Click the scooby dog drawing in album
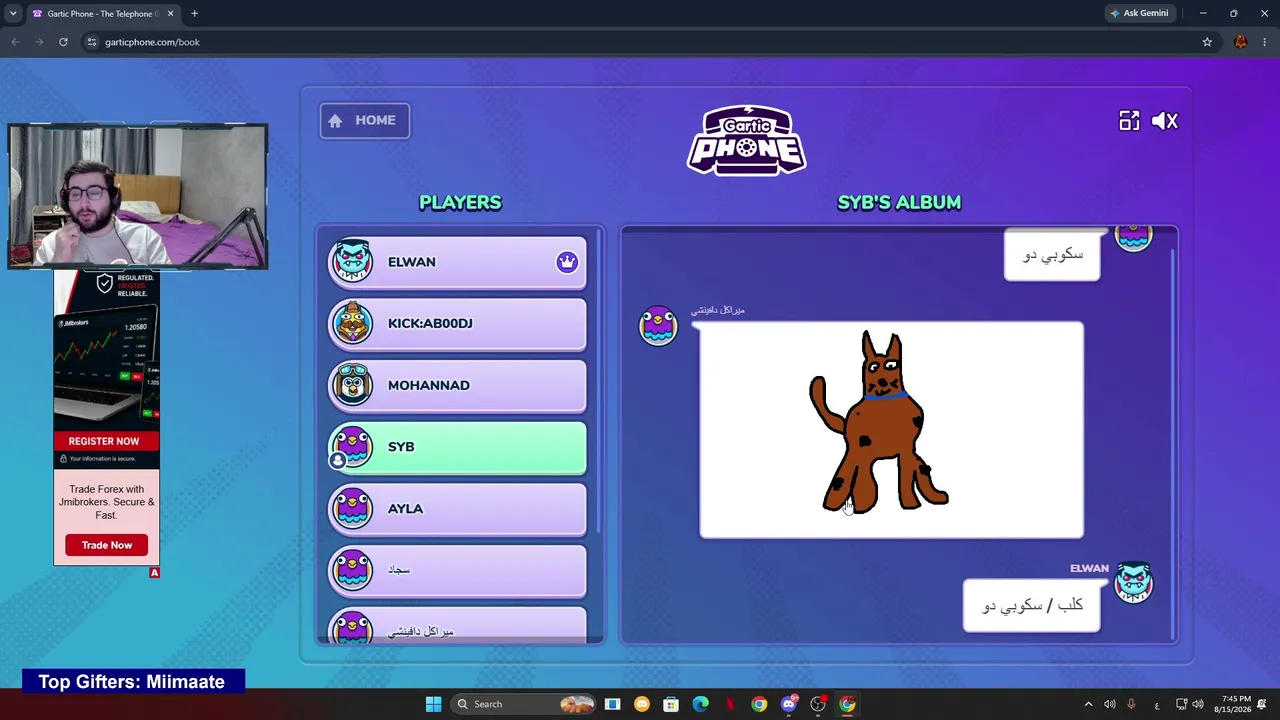The width and height of the screenshot is (1280, 720). click(891, 430)
